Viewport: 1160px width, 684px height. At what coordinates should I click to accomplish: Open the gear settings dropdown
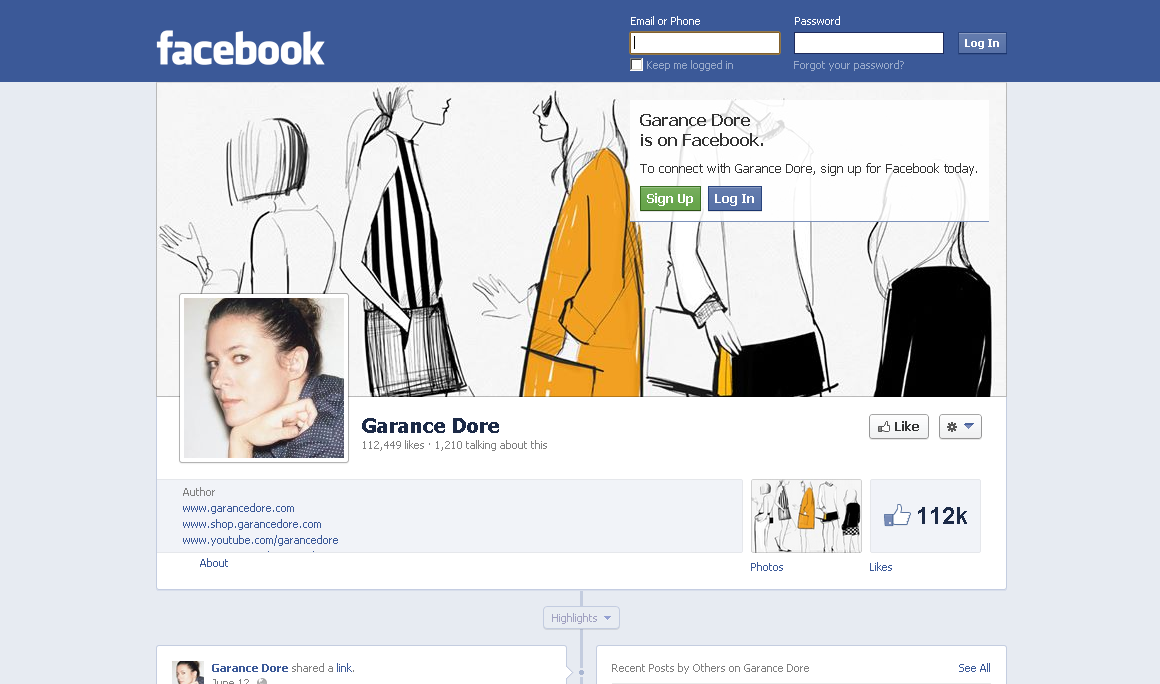(960, 427)
